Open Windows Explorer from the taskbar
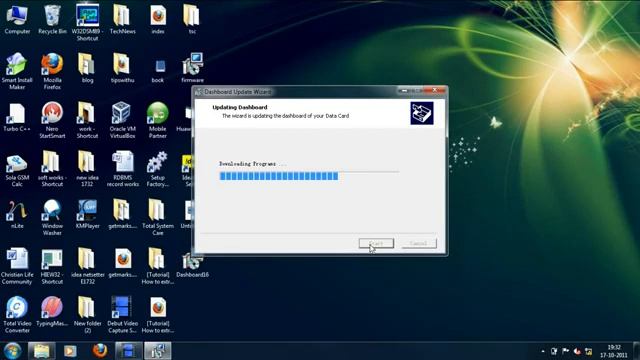Image resolution: width=640 pixels, height=360 pixels. [x=41, y=351]
